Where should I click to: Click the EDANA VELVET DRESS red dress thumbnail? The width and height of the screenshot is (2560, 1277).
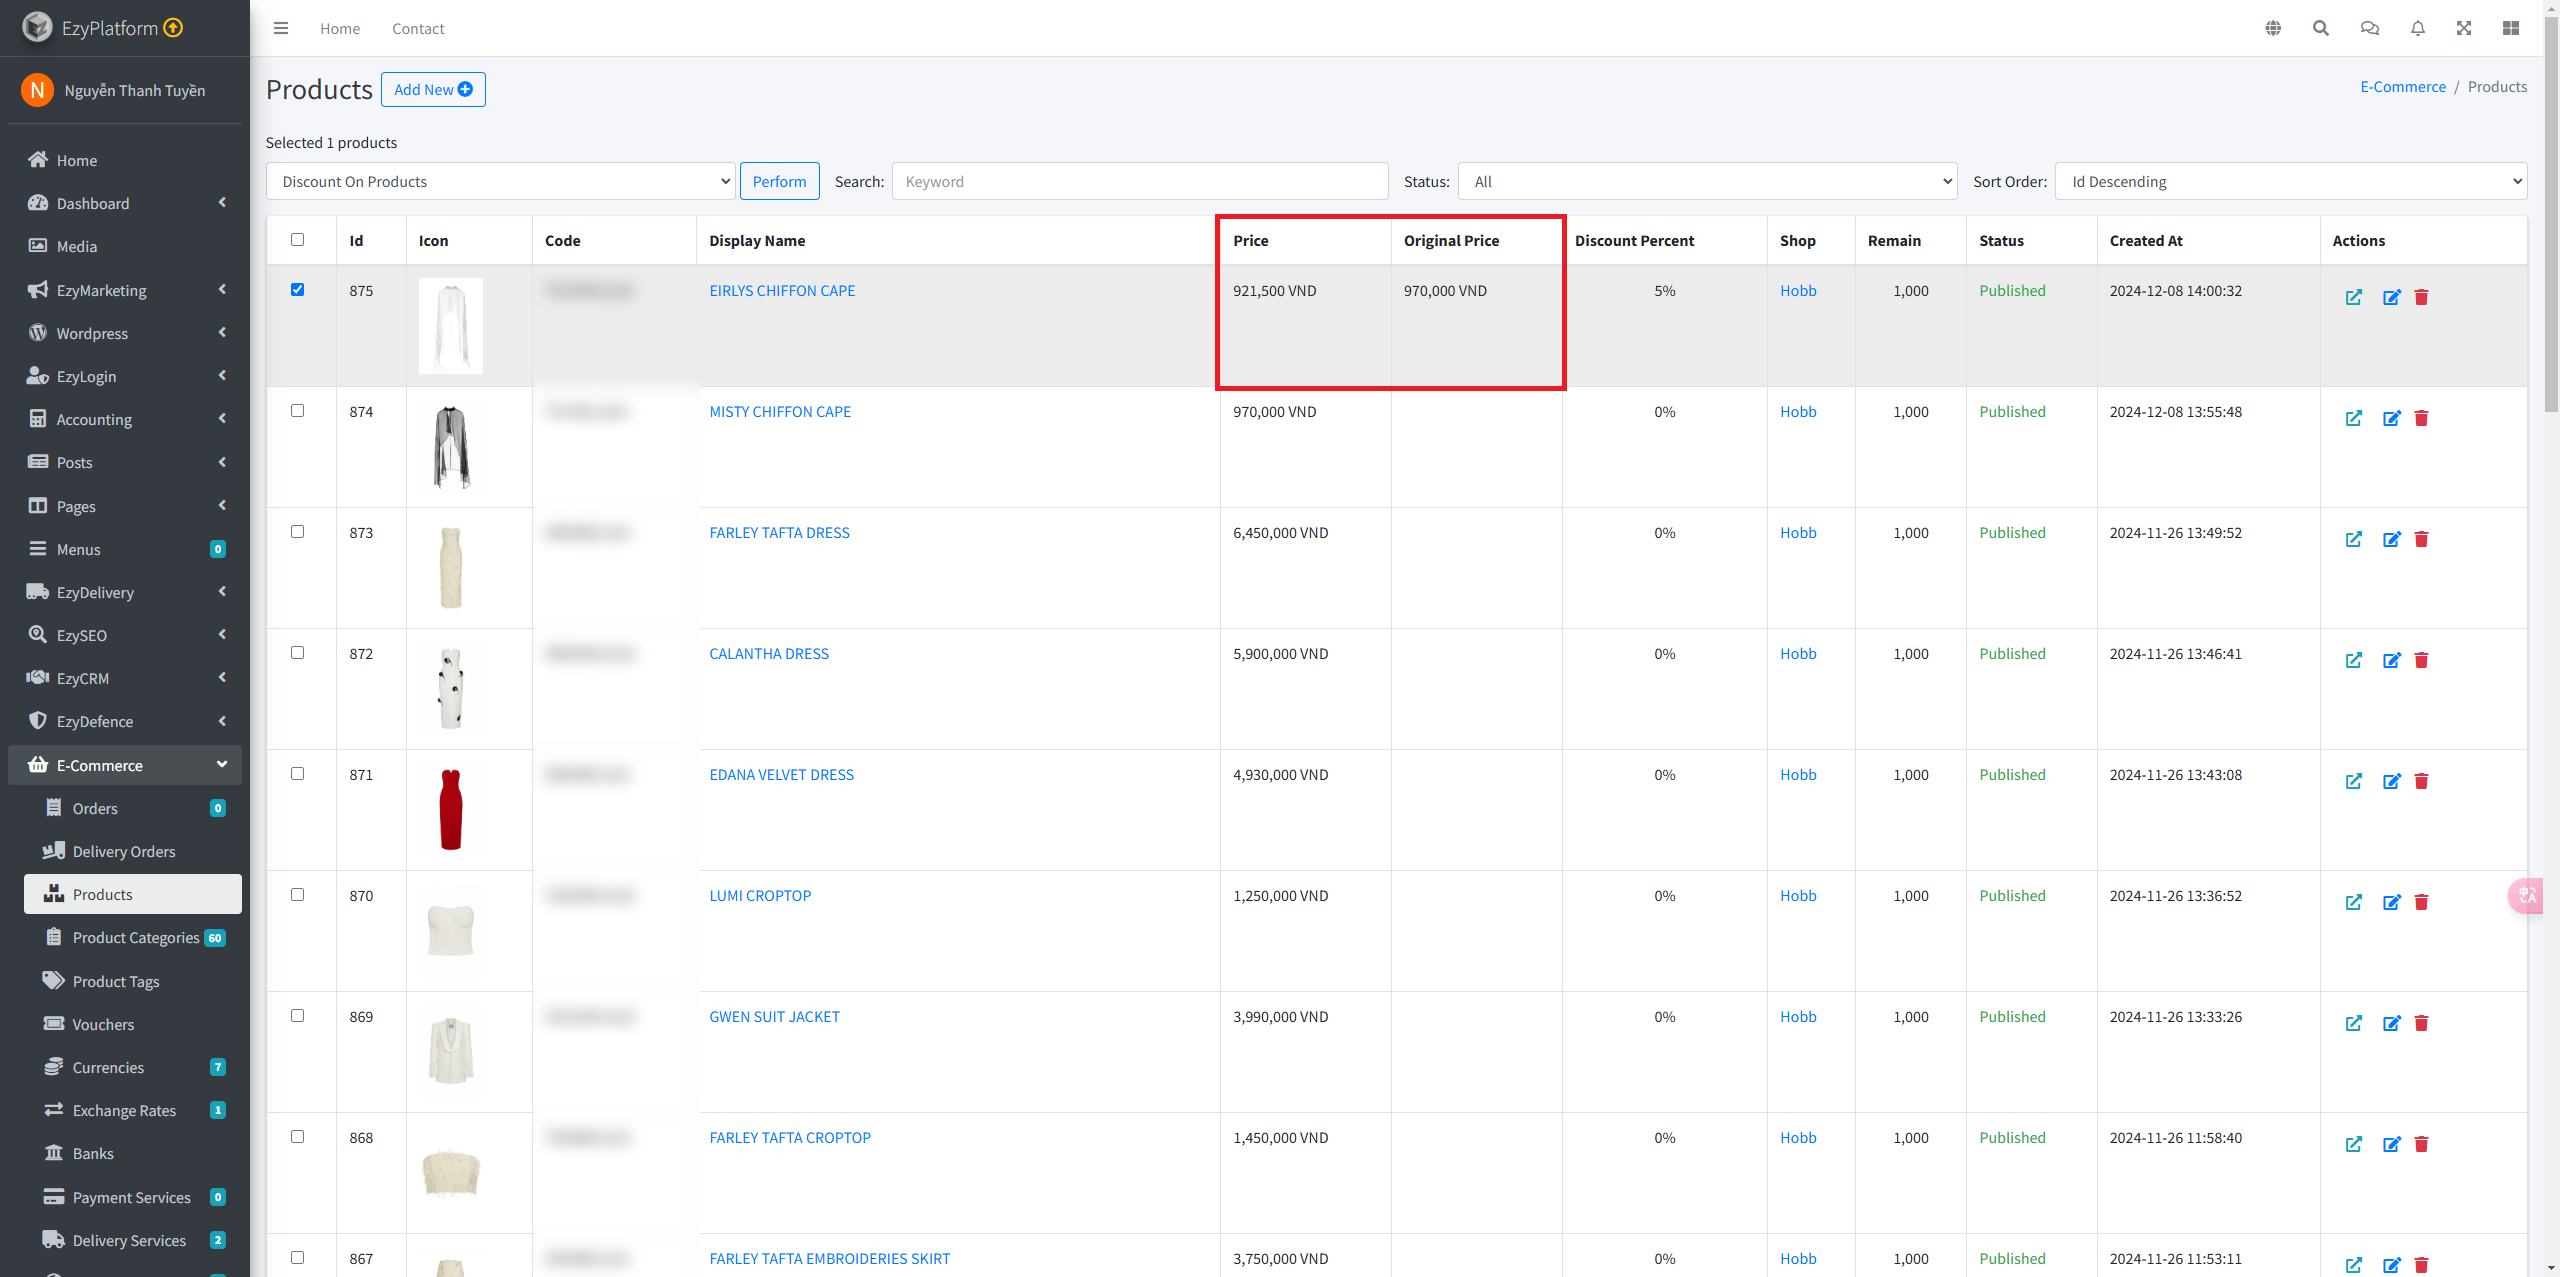pyautogui.click(x=451, y=809)
